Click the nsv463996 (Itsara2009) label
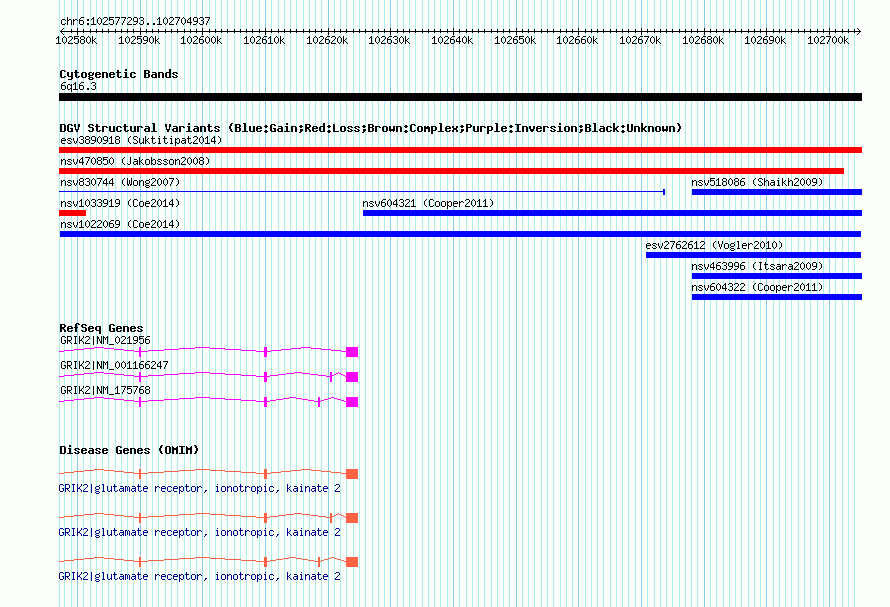This screenshot has height=607, width=890. click(x=757, y=266)
